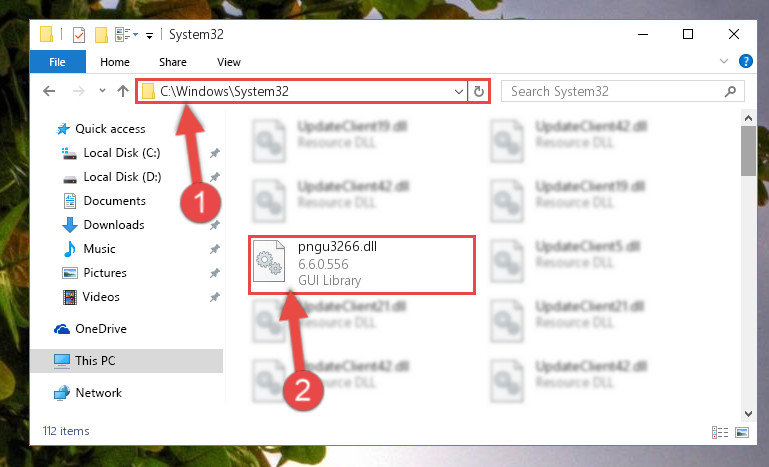Expand the ribbon with the chevron
The image size is (769, 467).
coord(723,61)
